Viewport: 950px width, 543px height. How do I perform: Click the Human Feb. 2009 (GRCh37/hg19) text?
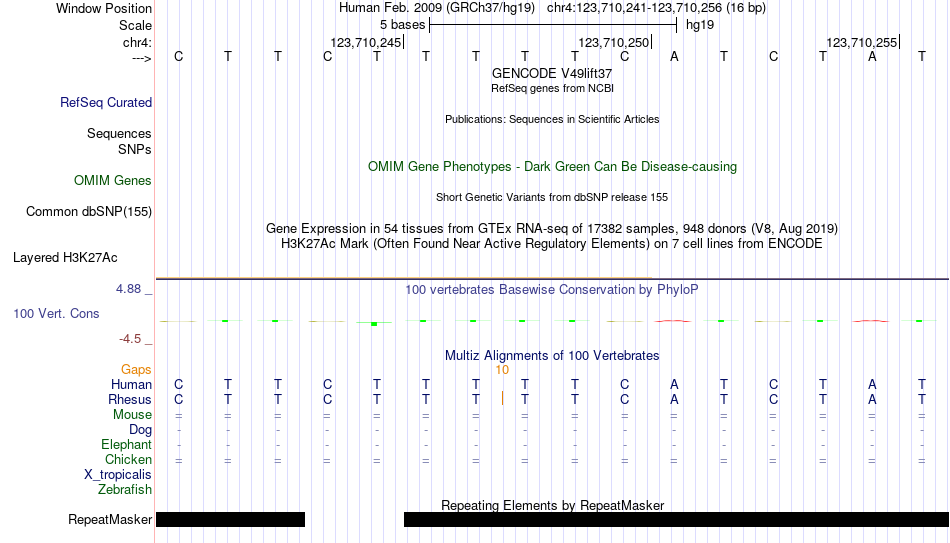[437, 8]
